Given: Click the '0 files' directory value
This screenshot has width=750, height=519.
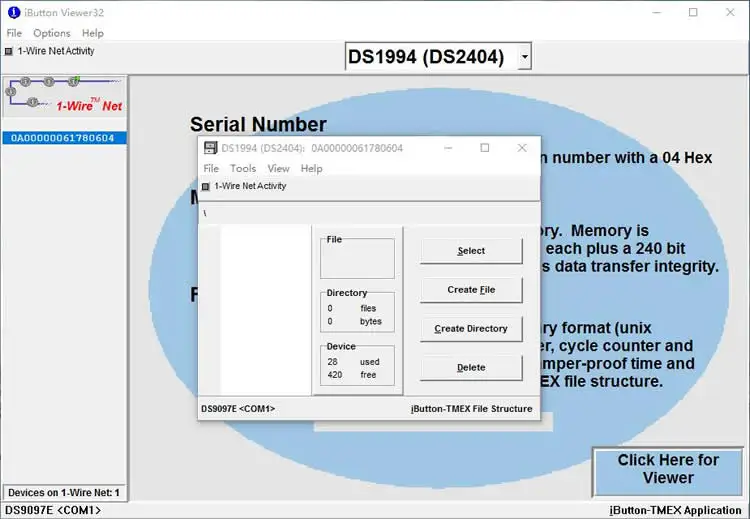Looking at the screenshot, I should pyautogui.click(x=352, y=309).
